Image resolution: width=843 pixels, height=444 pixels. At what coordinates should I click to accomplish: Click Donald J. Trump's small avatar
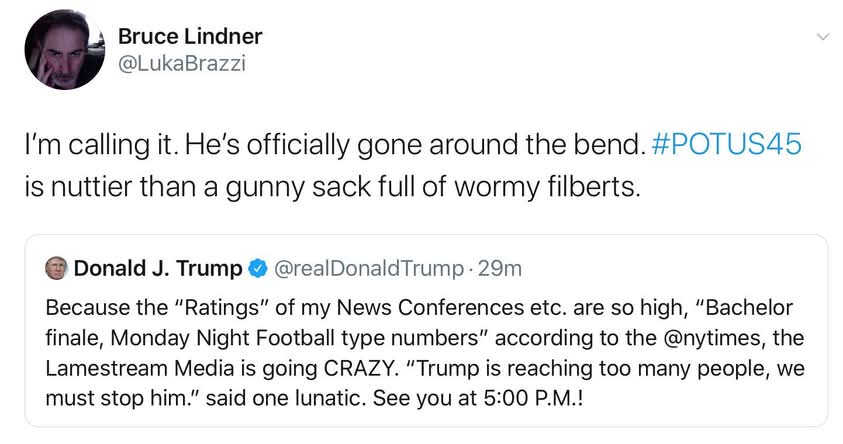pos(56,268)
